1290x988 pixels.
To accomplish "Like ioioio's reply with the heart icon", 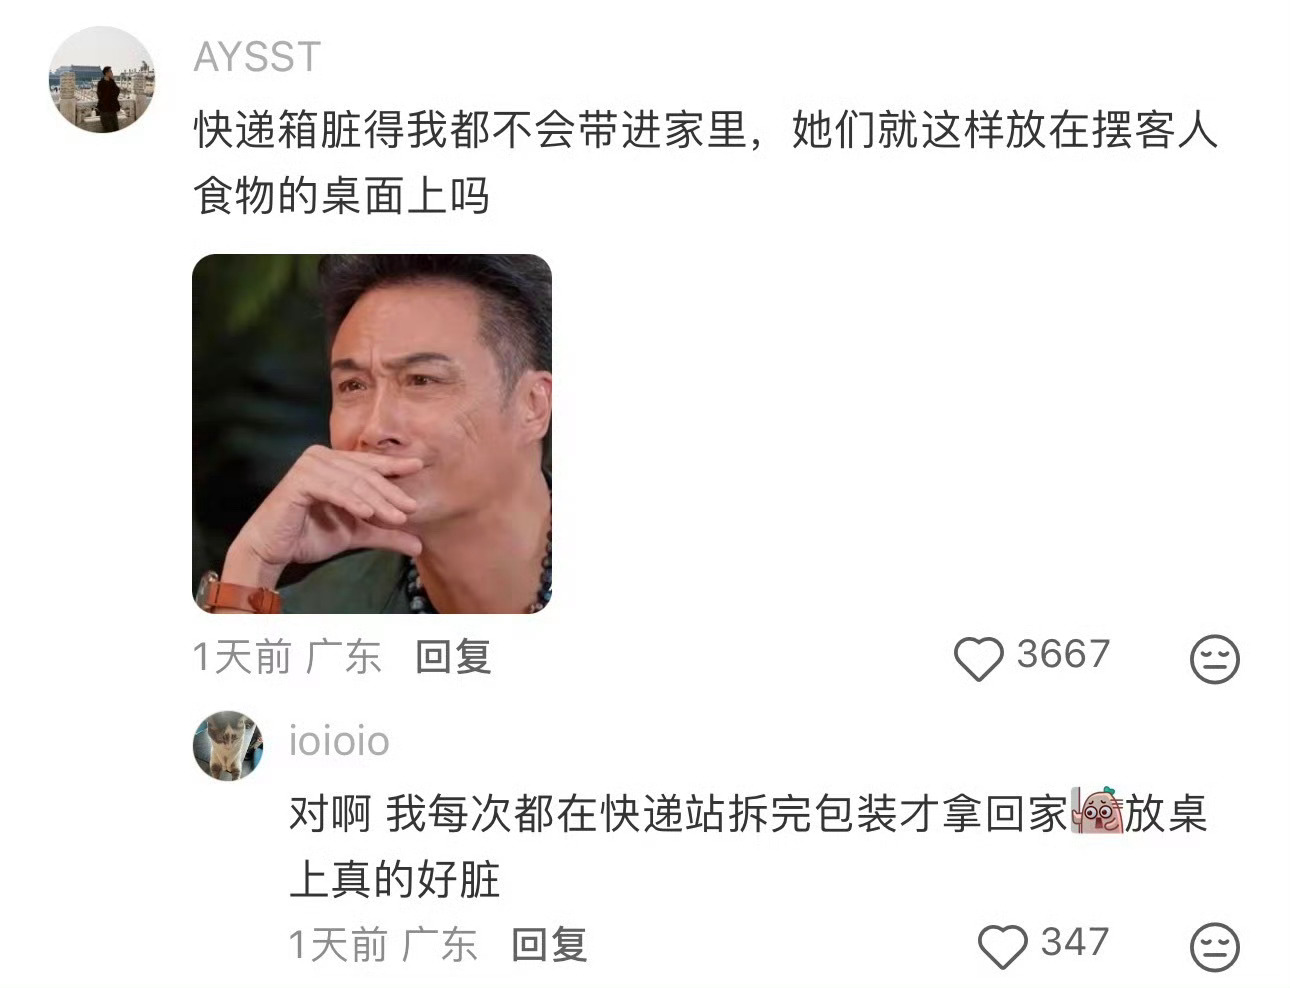I will [1002, 946].
